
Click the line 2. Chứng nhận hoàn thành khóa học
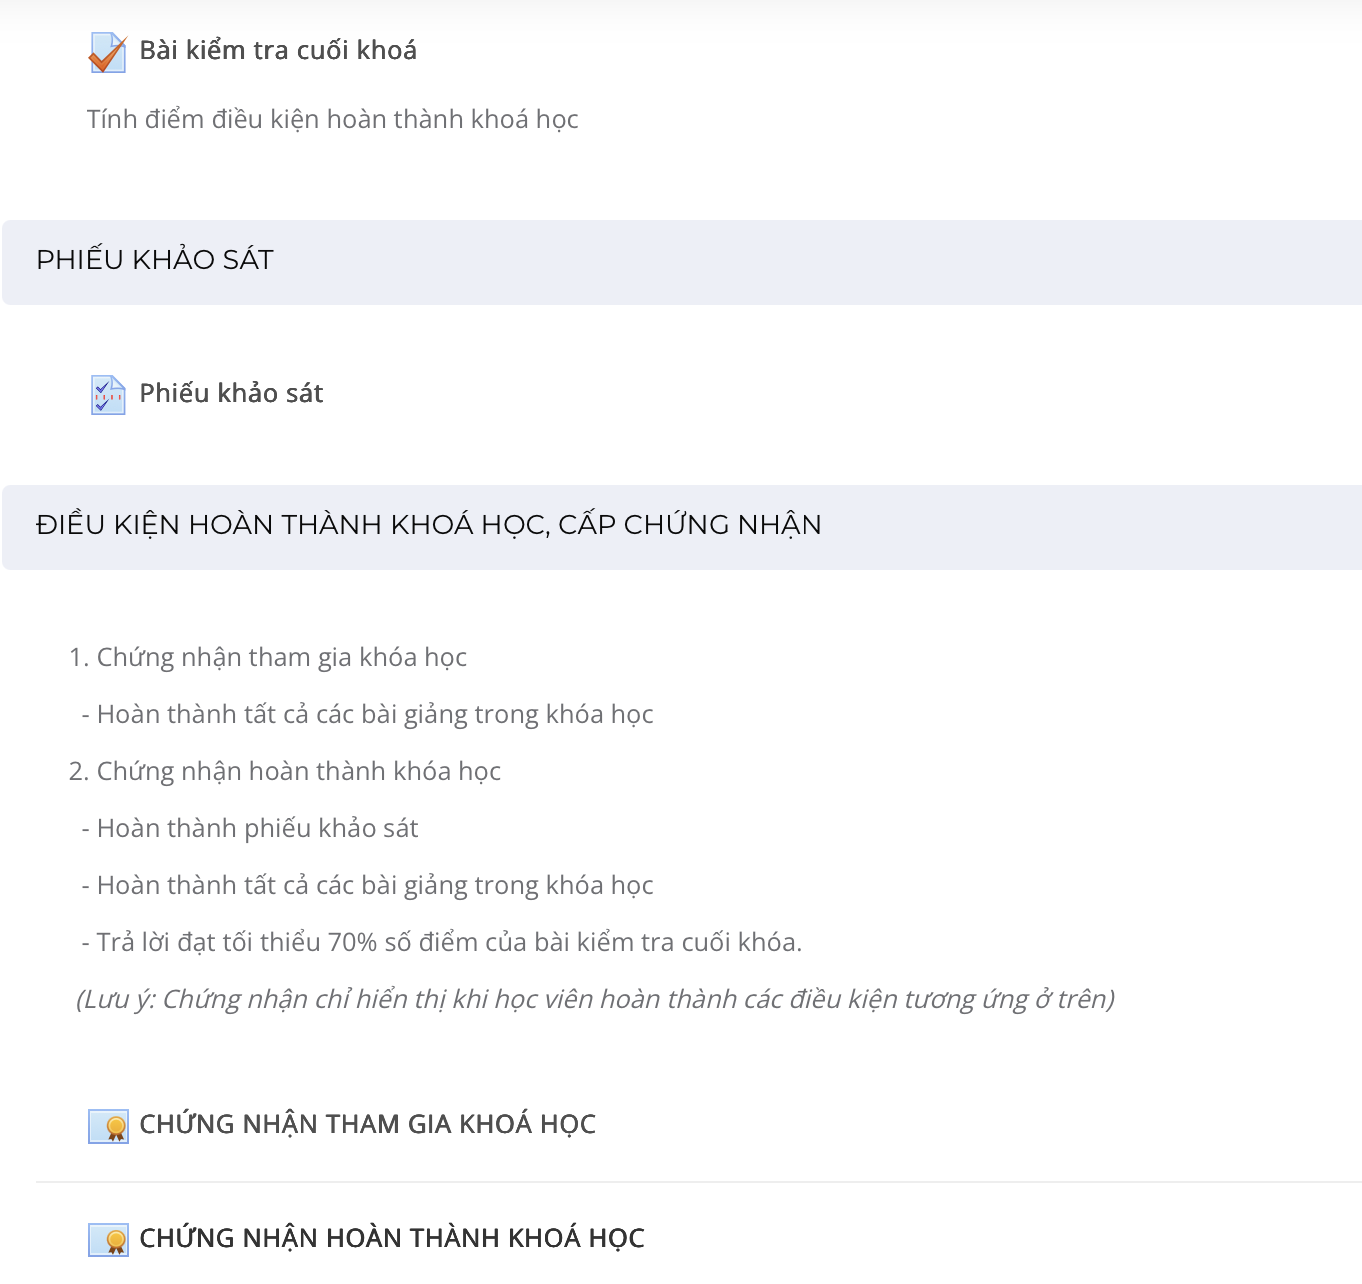(x=285, y=771)
